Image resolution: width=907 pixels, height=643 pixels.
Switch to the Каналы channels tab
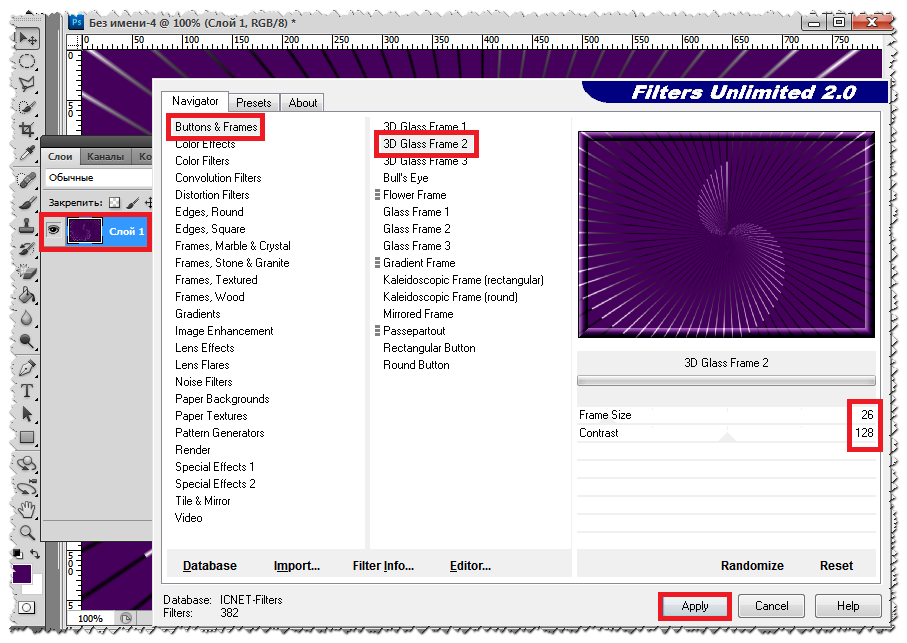tap(105, 156)
